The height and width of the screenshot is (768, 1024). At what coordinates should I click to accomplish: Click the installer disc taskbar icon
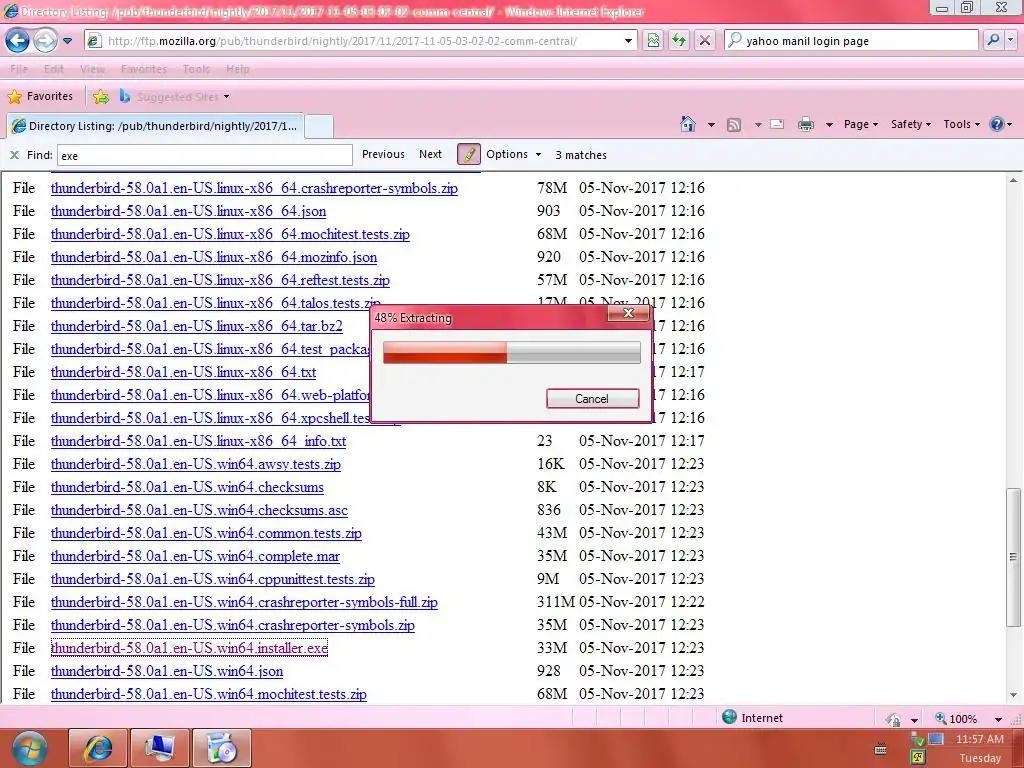[222, 748]
